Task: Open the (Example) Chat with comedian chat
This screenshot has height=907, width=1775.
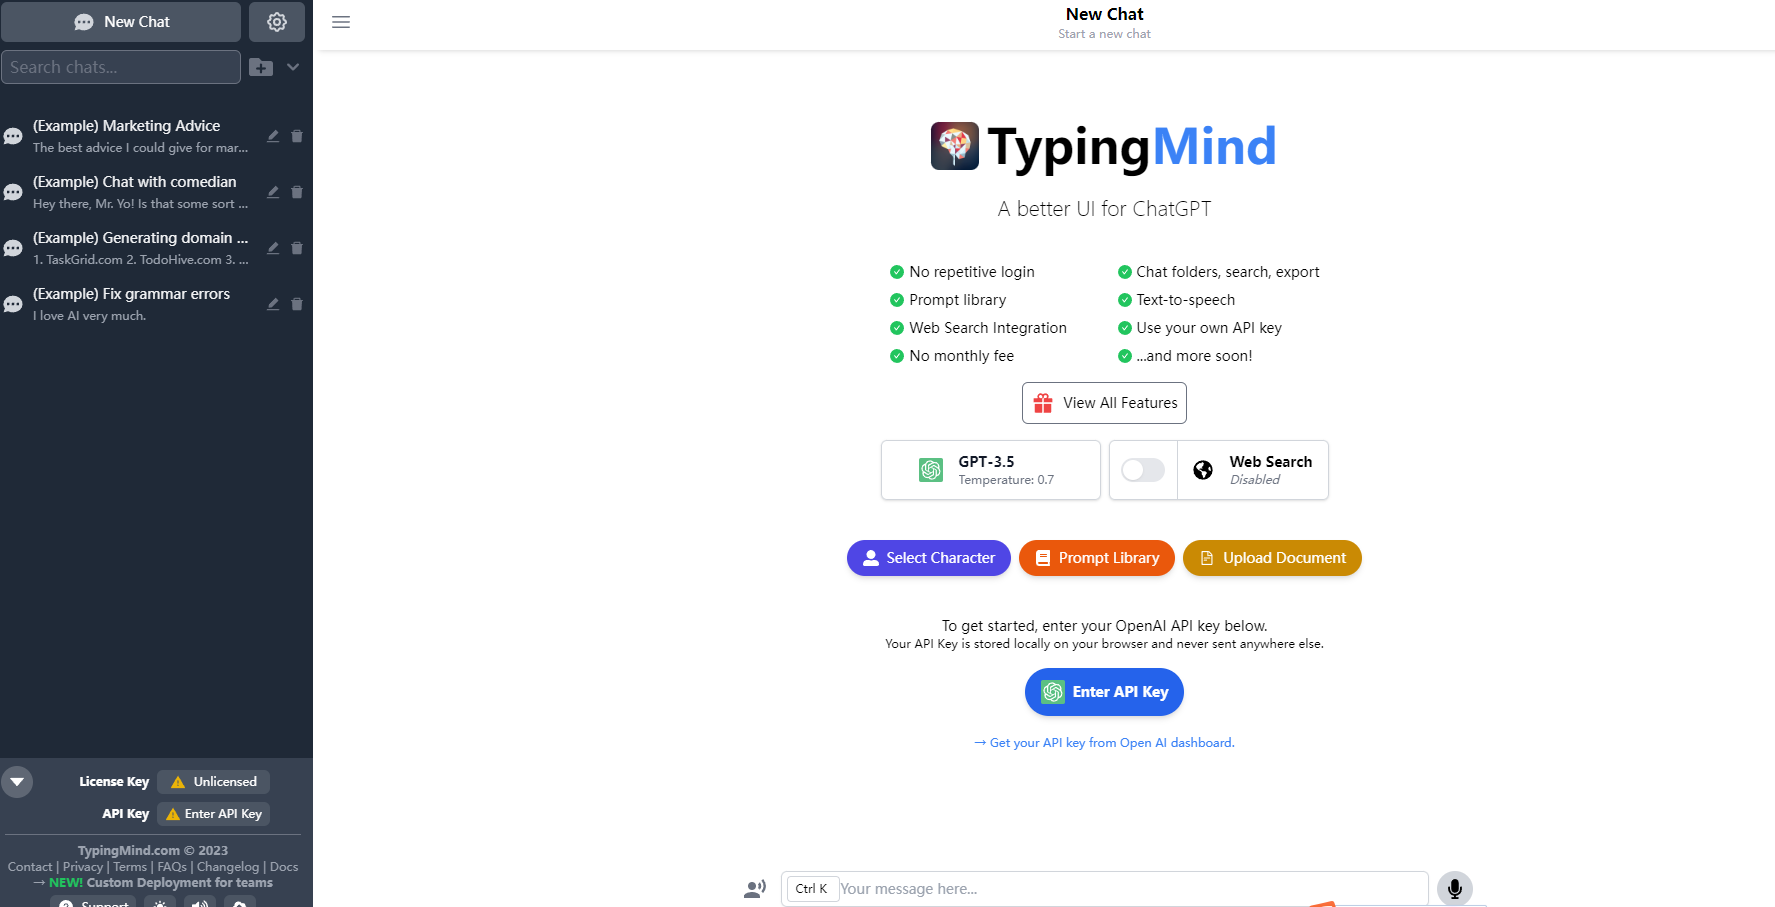Action: [x=140, y=192]
